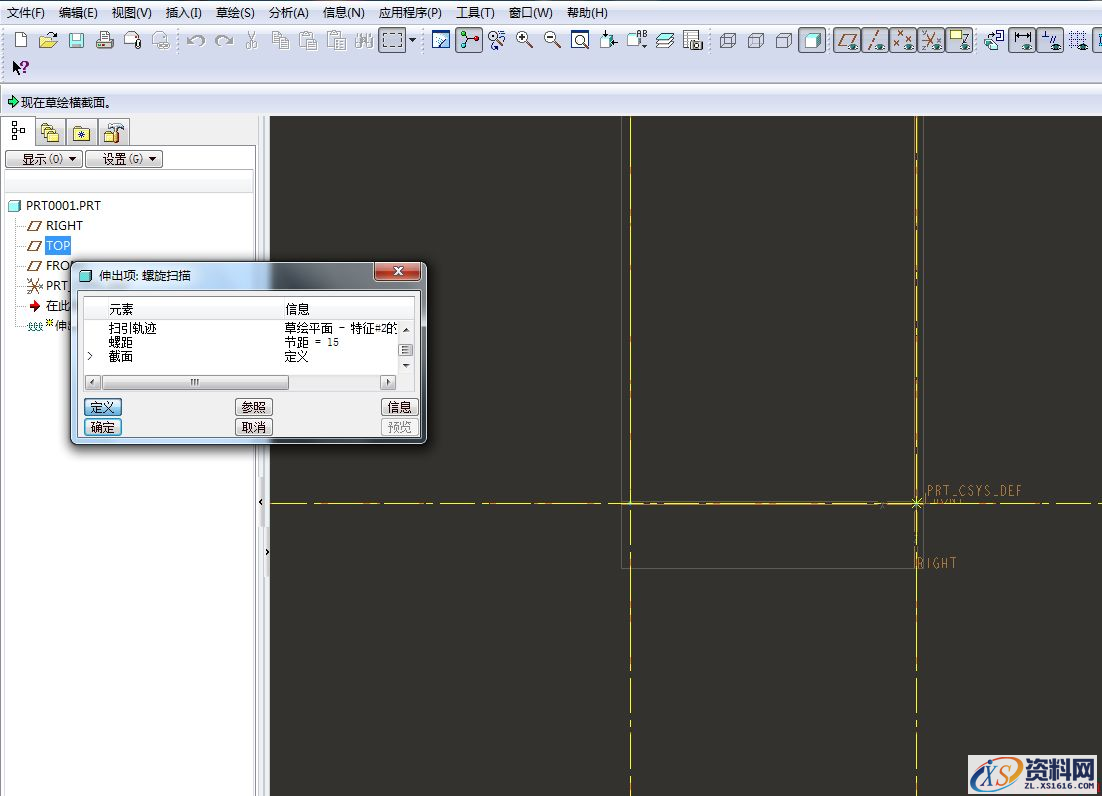Click the Open folder icon
This screenshot has height=796, width=1102.
[x=48, y=41]
